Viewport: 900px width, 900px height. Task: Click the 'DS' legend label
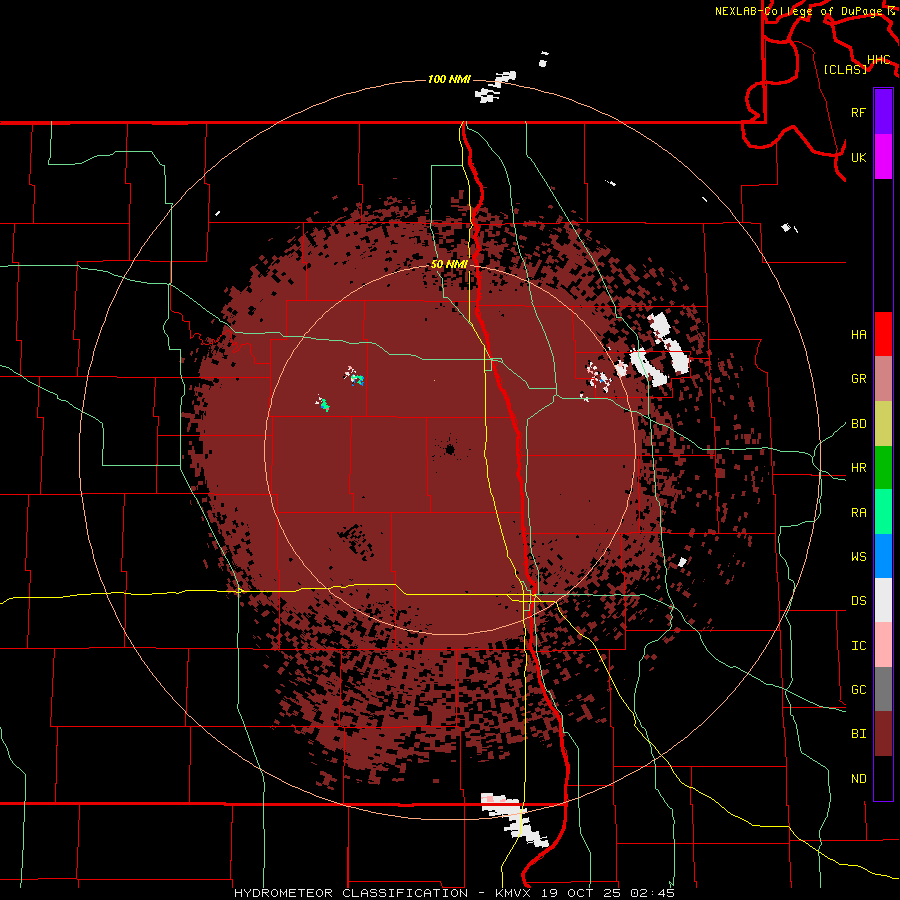[858, 601]
